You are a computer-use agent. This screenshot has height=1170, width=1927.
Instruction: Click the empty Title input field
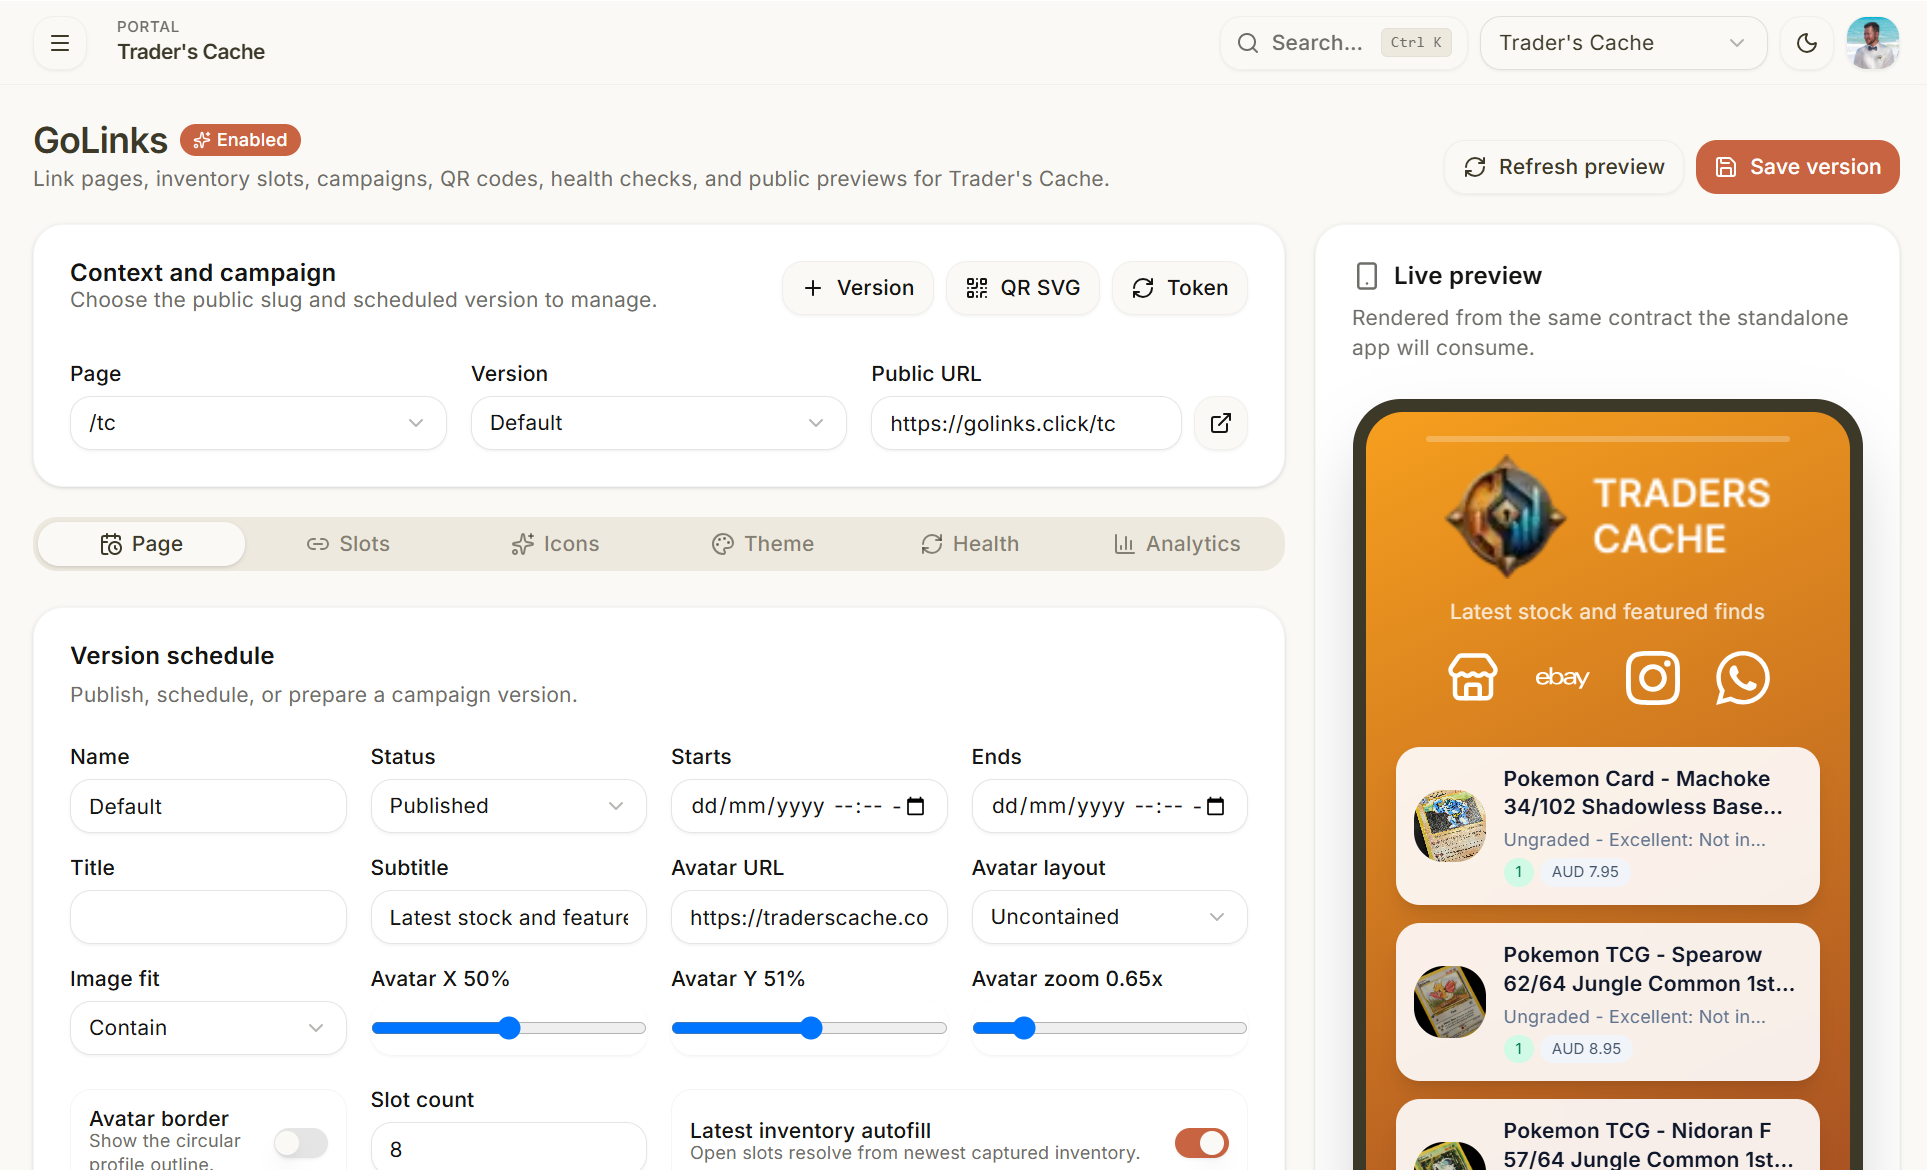click(208, 917)
